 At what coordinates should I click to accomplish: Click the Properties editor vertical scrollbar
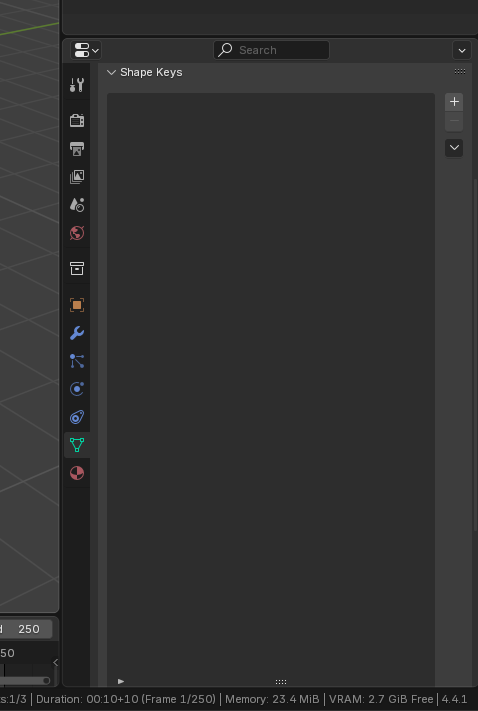[x=475, y=354]
